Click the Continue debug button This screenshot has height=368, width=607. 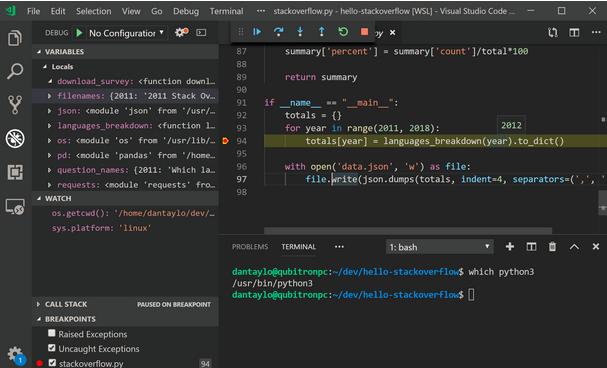coord(257,32)
